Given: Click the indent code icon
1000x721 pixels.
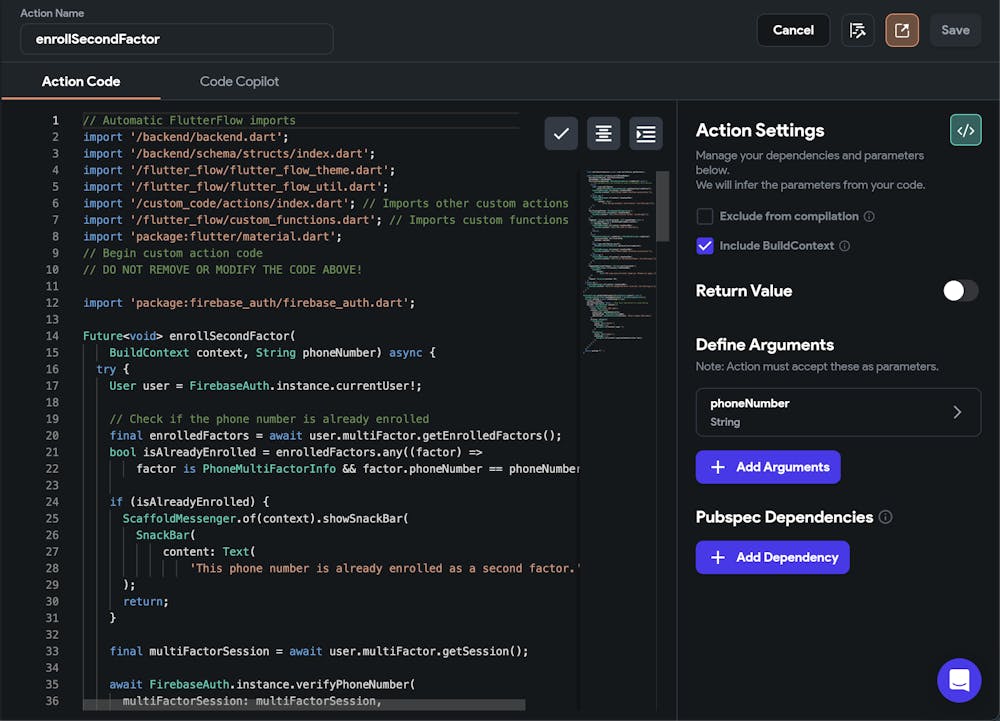Looking at the screenshot, I should (x=646, y=134).
